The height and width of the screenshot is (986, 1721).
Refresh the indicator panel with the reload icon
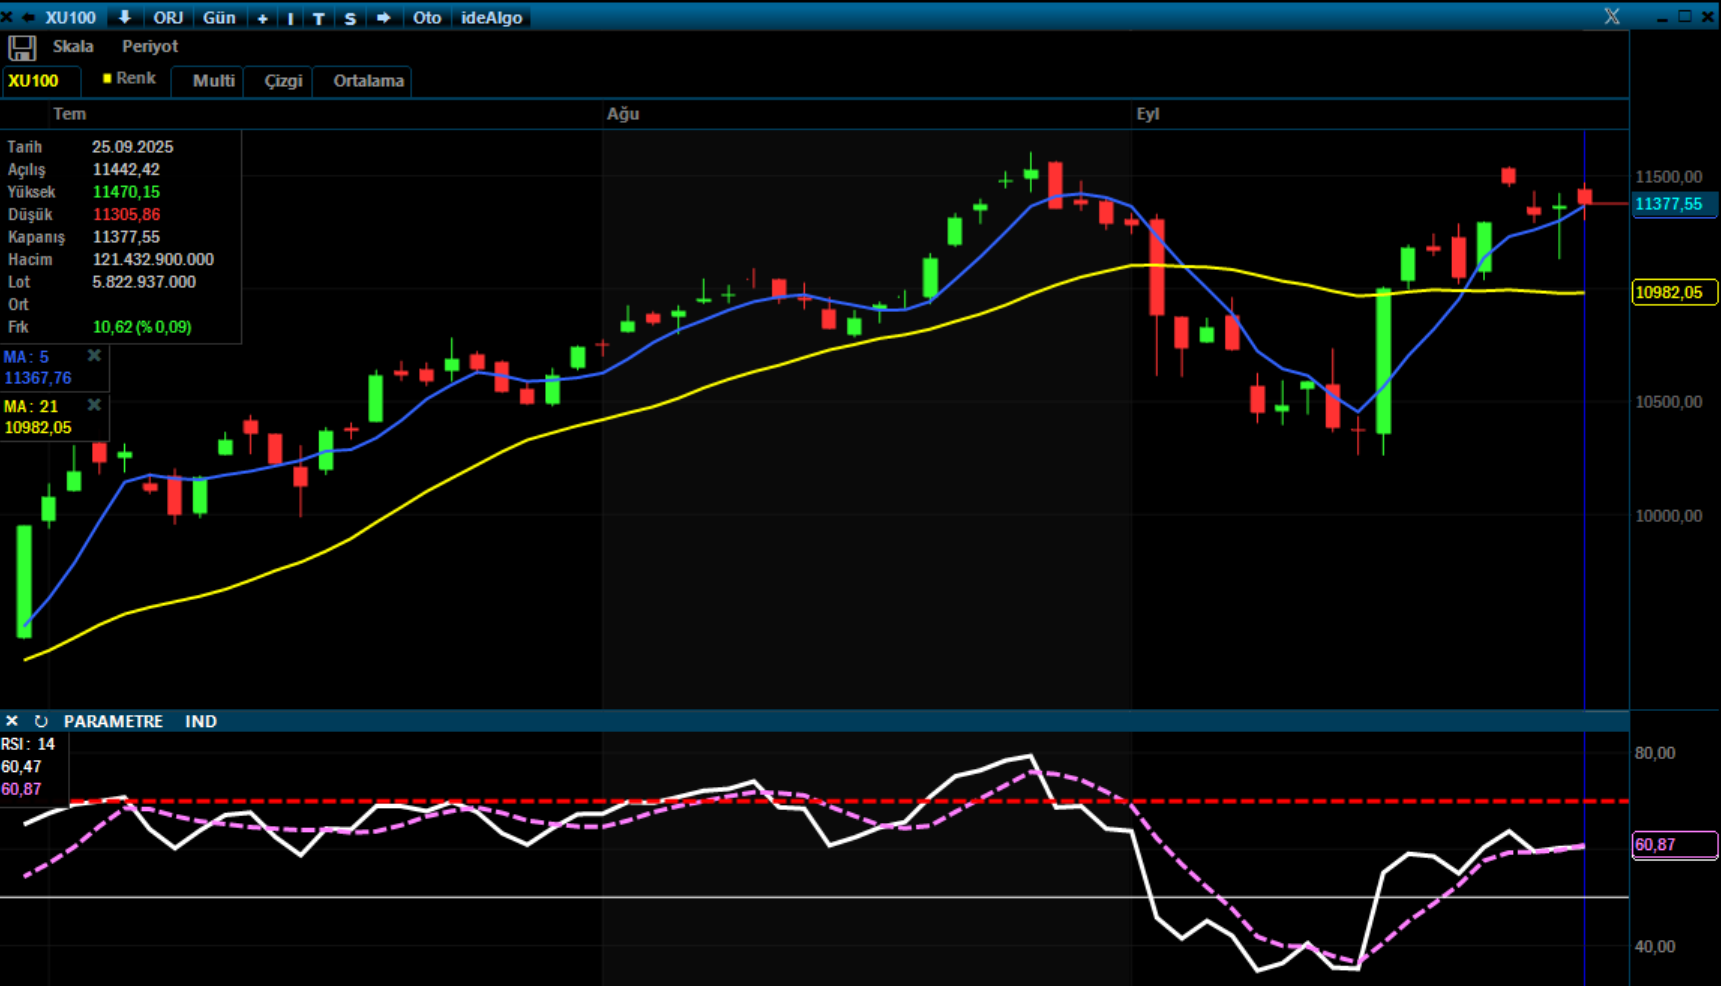pyautogui.click(x=41, y=721)
